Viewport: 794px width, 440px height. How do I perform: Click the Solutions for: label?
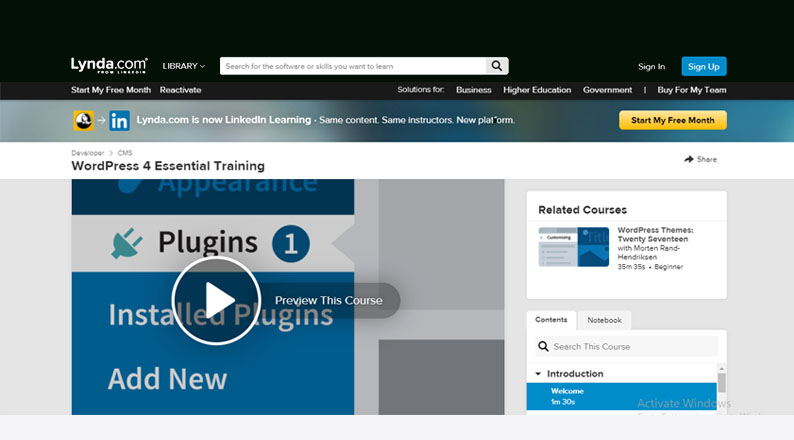tap(420, 89)
